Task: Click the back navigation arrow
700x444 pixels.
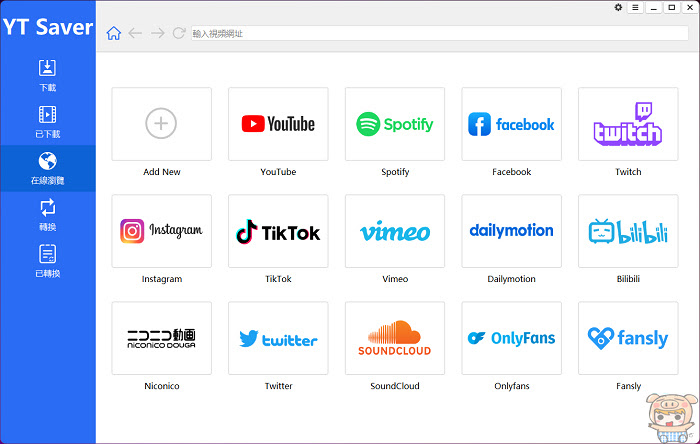Action: coord(135,33)
